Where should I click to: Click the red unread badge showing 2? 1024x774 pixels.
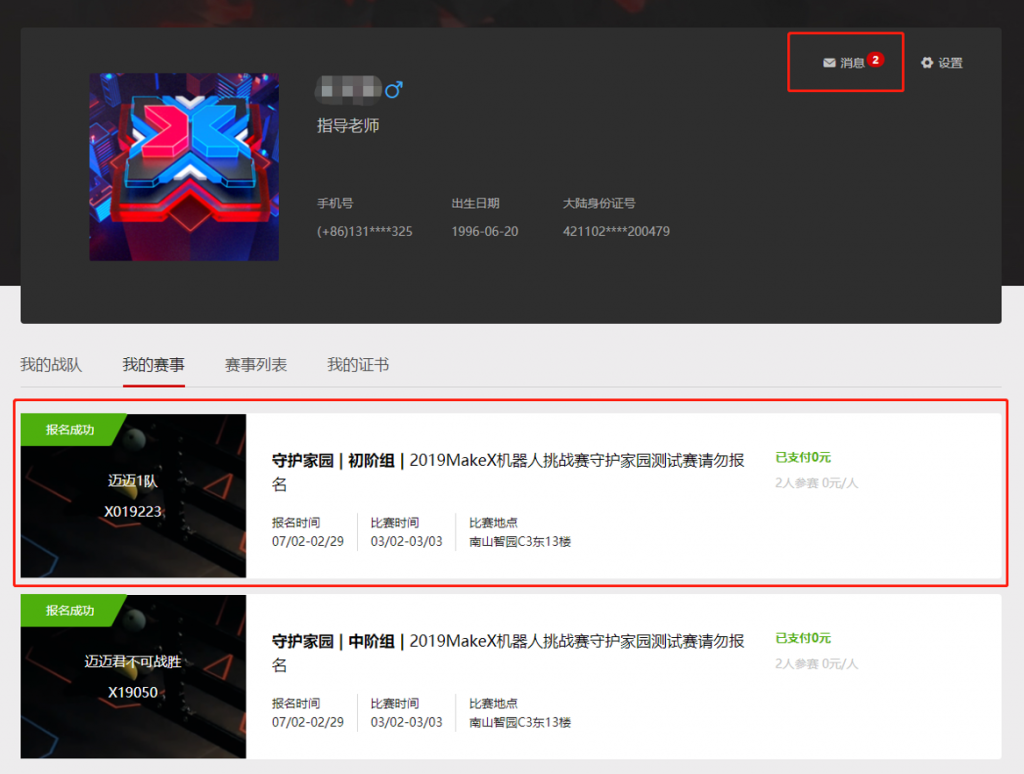tap(875, 60)
